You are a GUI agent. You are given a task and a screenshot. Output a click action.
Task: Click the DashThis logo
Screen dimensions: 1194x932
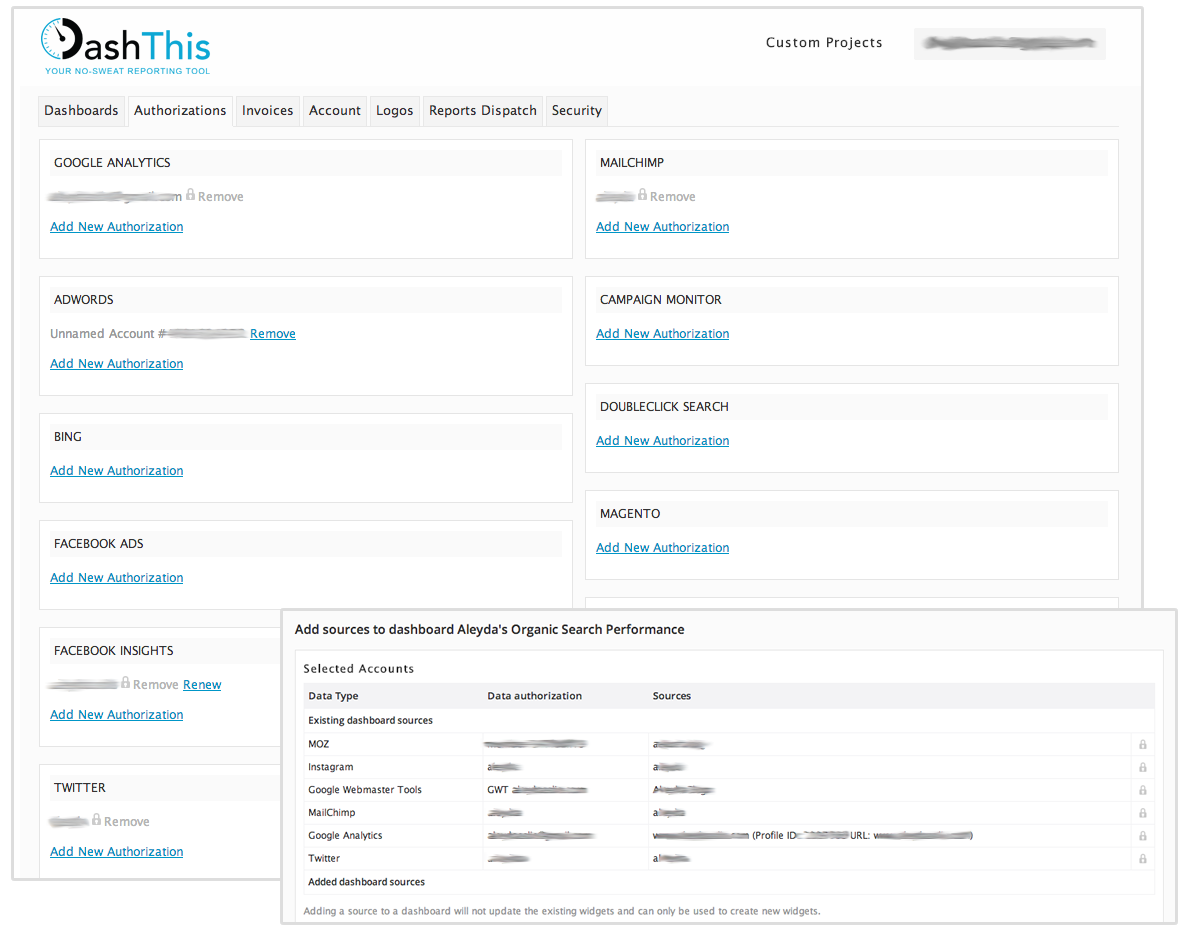point(126,46)
